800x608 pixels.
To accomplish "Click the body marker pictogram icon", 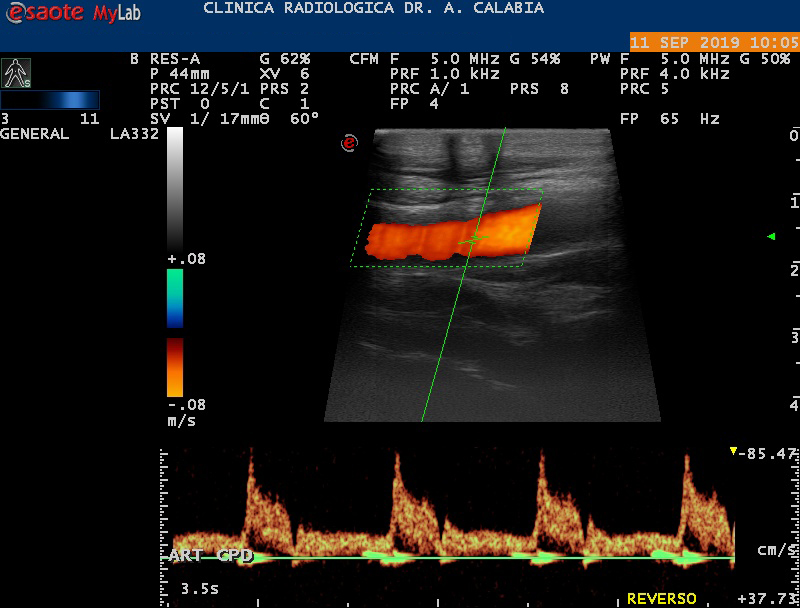I will (x=15, y=72).
